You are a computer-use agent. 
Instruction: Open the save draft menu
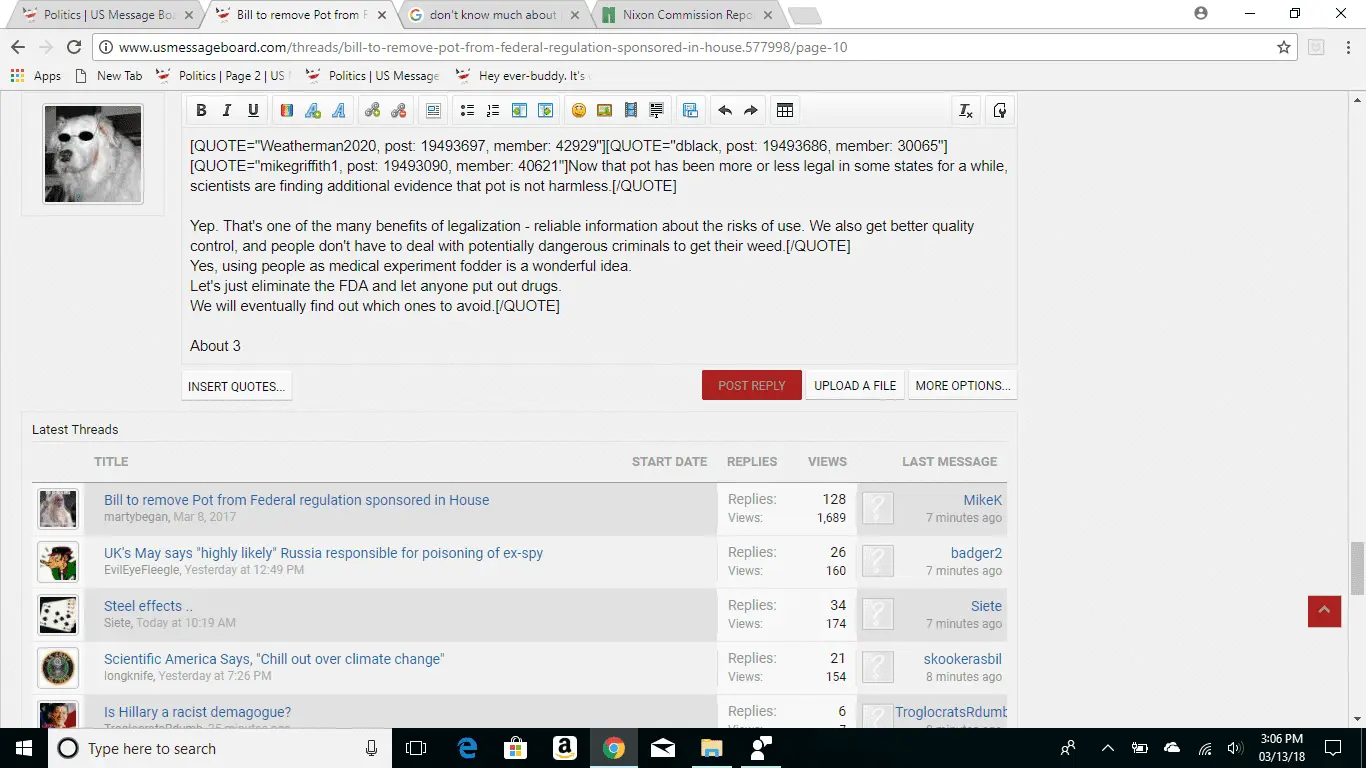click(x=689, y=111)
